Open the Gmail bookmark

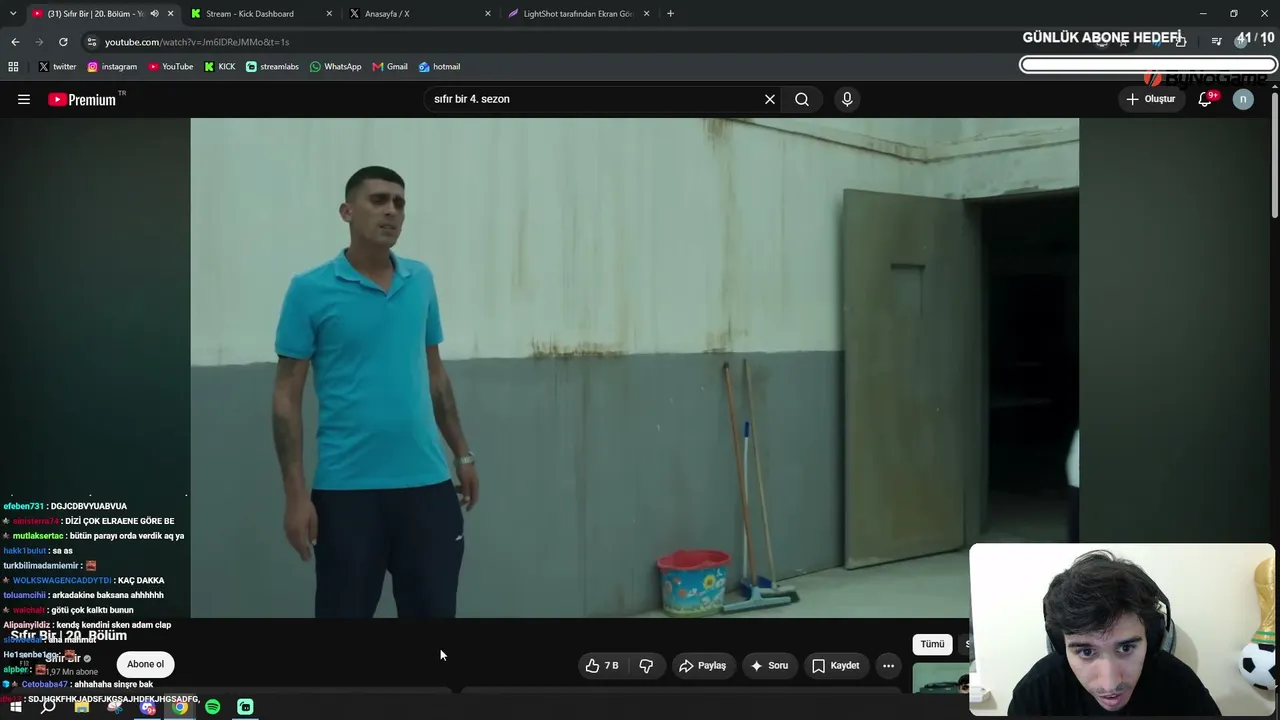point(390,67)
